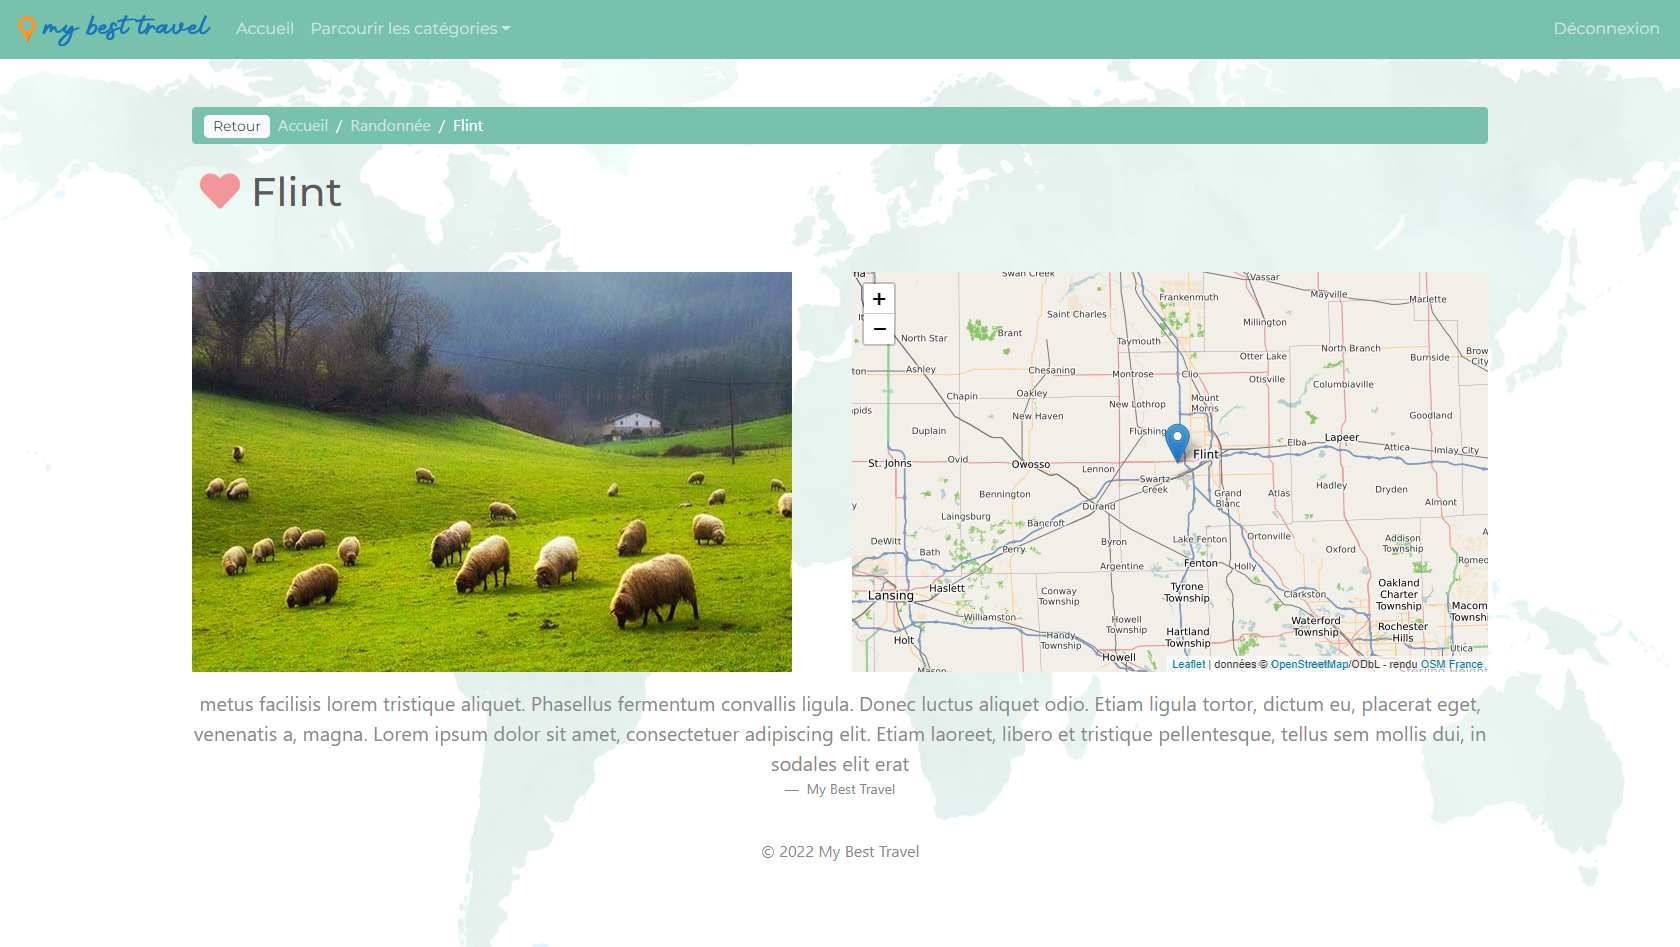Zoom out on the map

pyautogui.click(x=879, y=329)
